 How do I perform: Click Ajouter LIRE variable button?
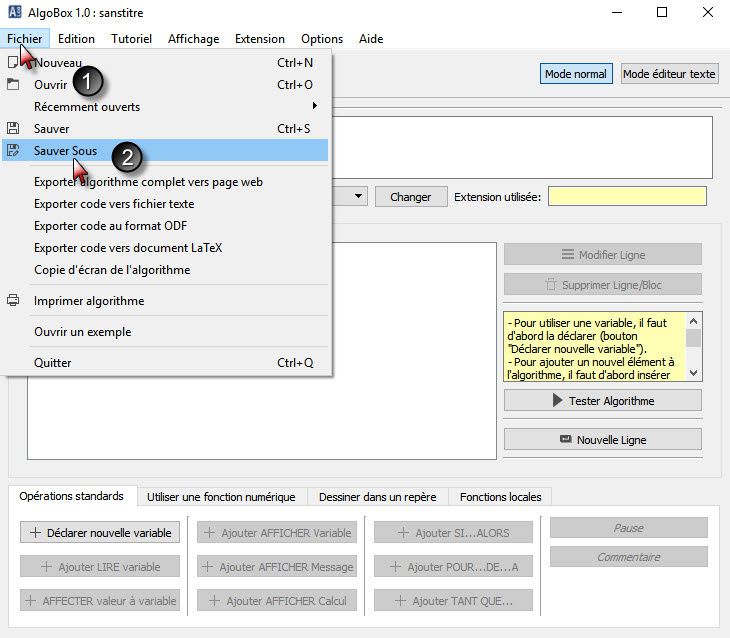click(100, 566)
